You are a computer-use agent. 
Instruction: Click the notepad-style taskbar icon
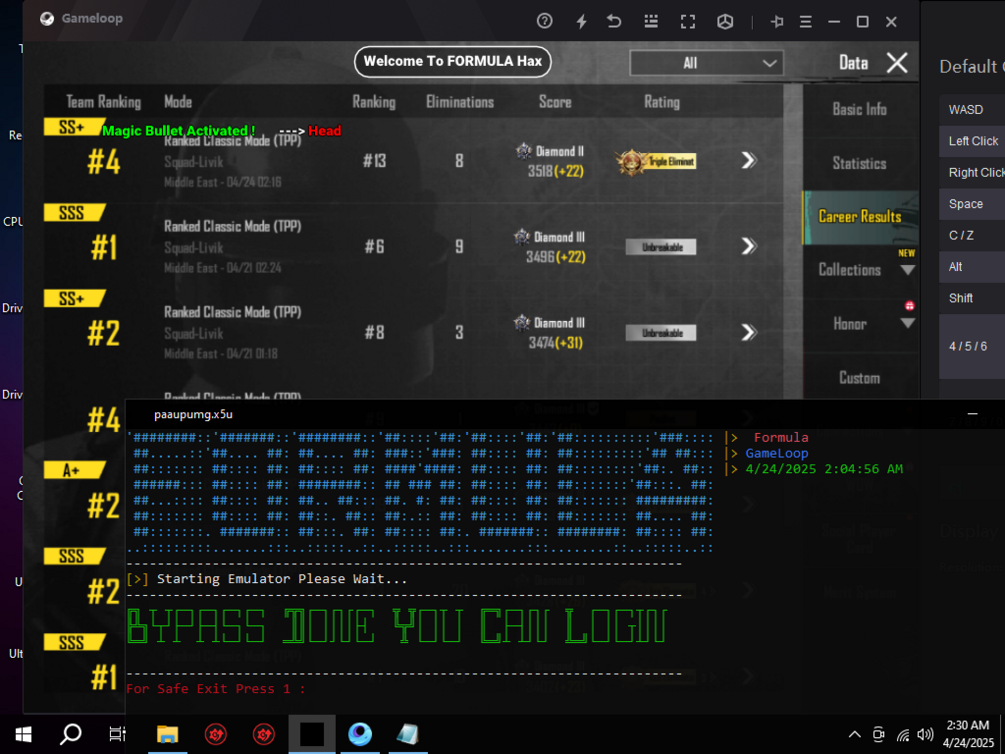[x=408, y=734]
